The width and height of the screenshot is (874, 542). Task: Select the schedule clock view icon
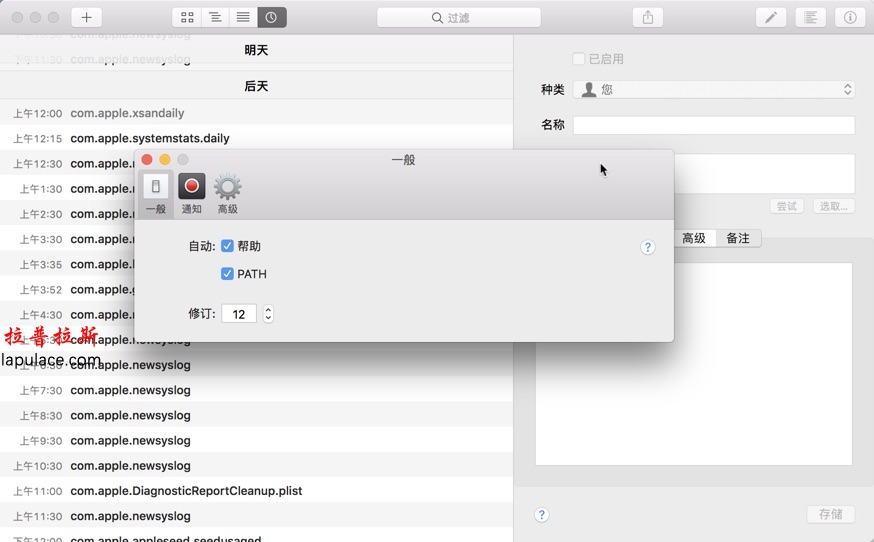click(x=272, y=17)
